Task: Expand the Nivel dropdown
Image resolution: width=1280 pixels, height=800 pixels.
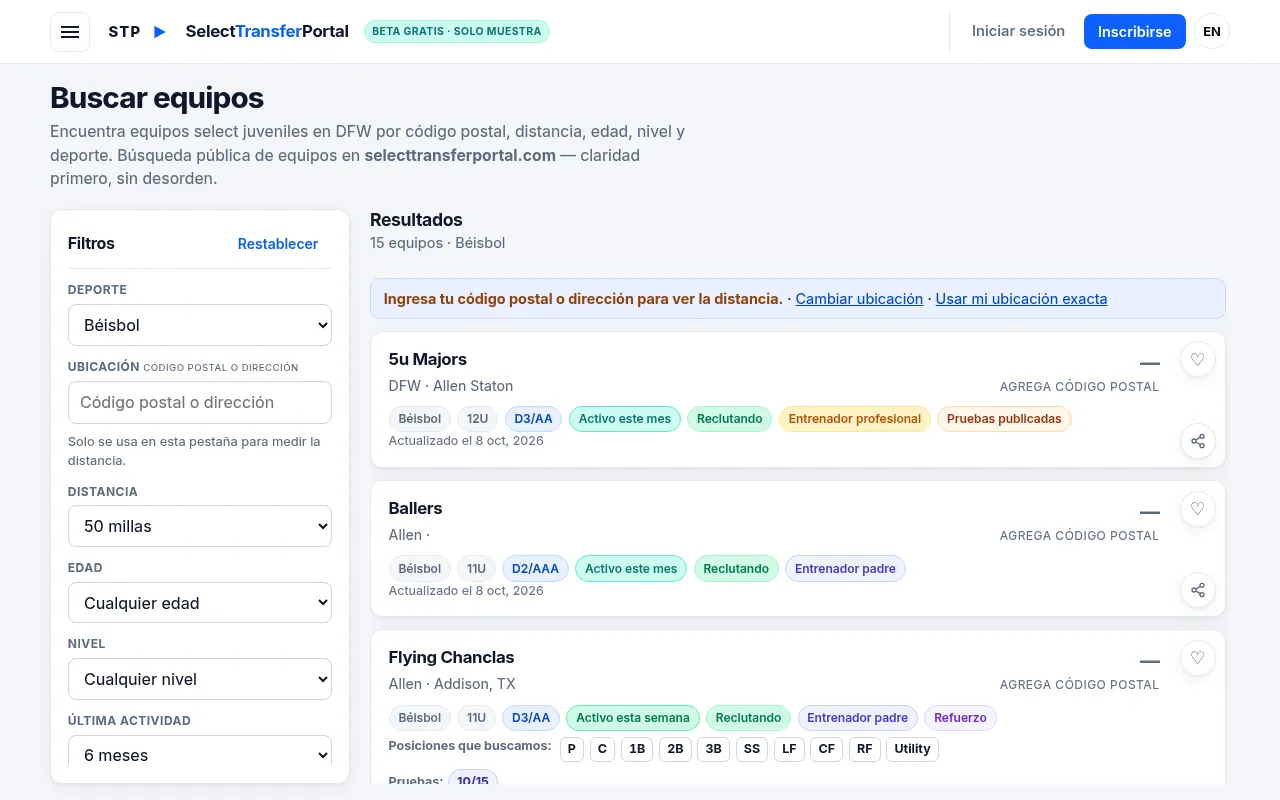Action: tap(200, 679)
